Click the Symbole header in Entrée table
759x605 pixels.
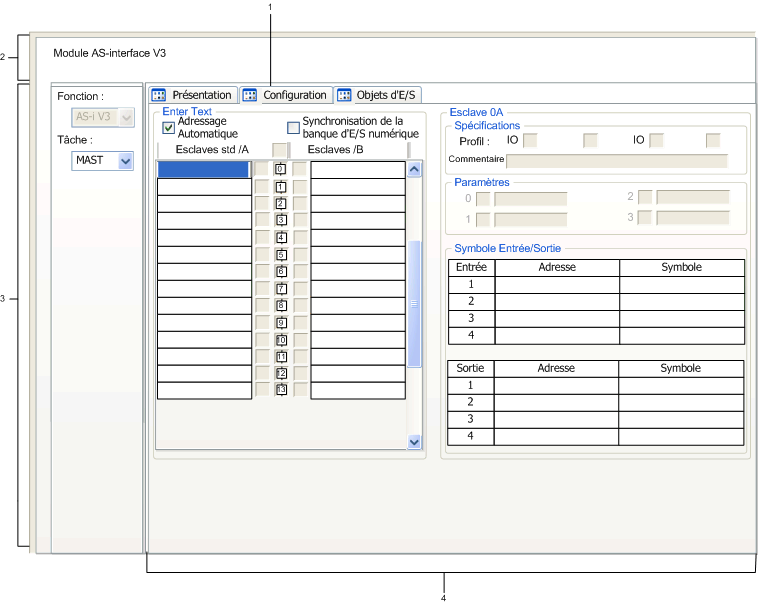point(682,267)
